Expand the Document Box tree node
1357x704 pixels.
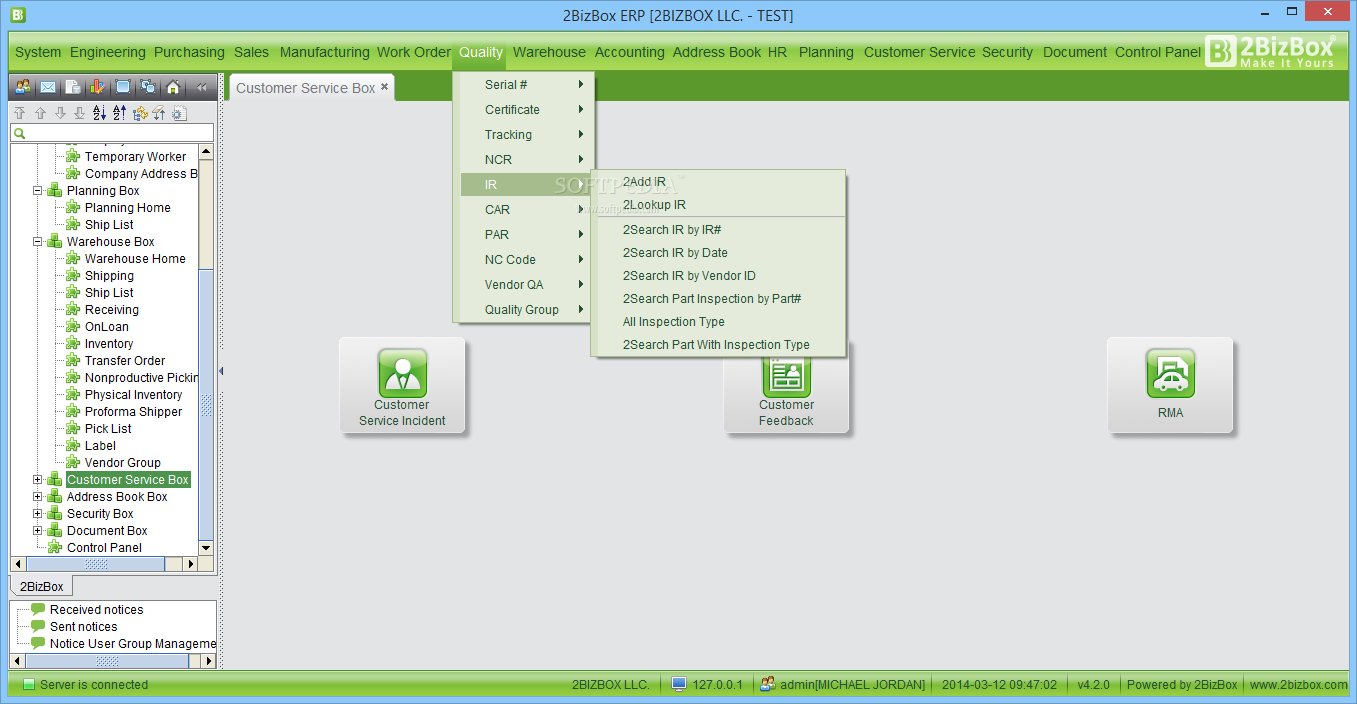(38, 531)
